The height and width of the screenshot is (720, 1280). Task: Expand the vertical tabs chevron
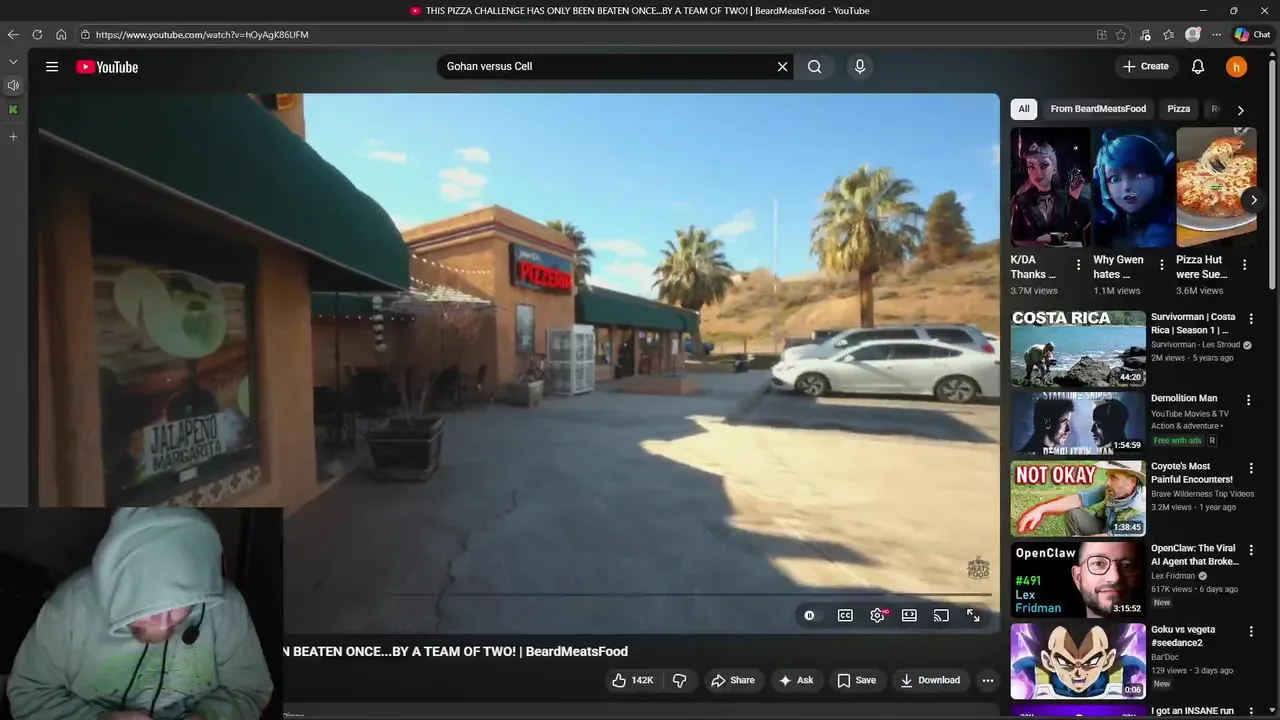click(13, 62)
